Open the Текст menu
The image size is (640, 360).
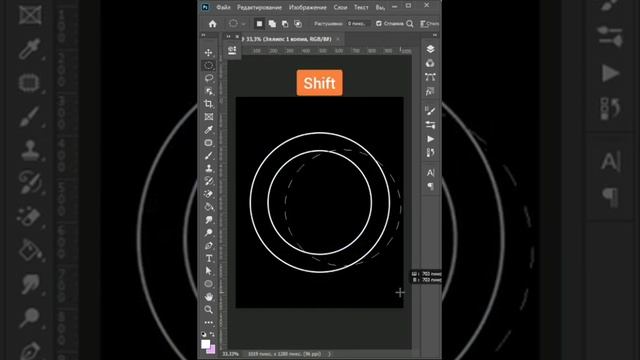(361, 7)
